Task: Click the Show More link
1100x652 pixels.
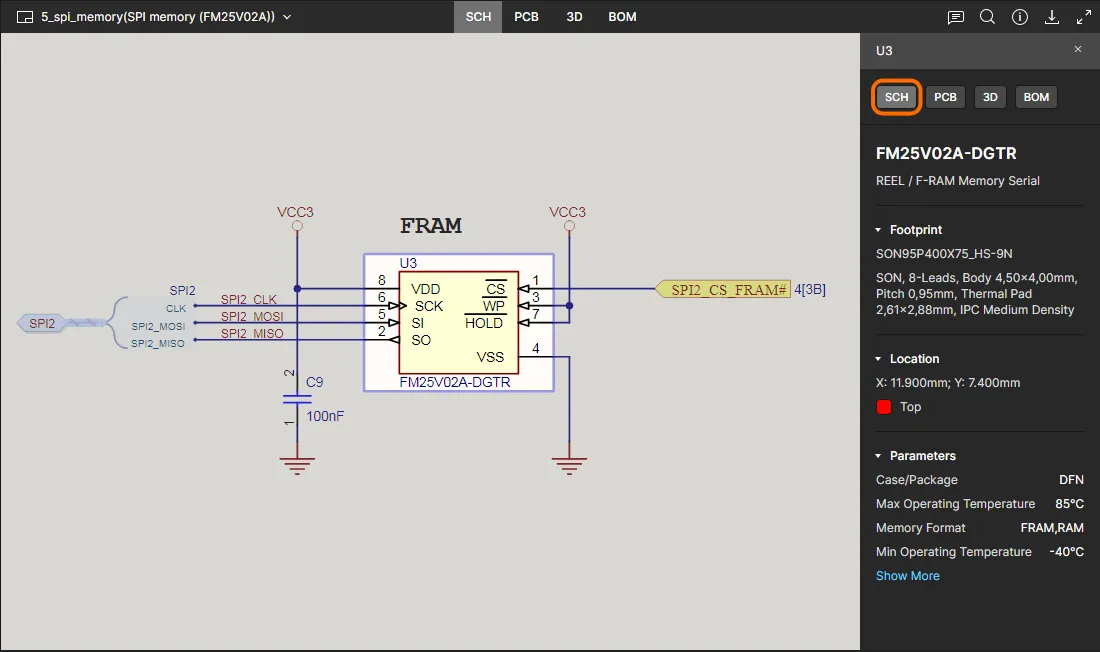Action: point(907,576)
